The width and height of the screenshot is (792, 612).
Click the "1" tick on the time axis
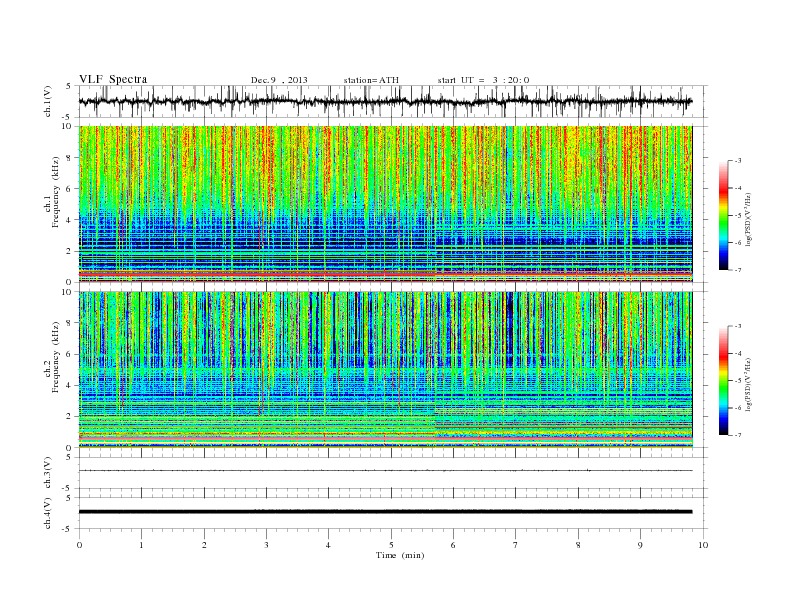tap(141, 545)
